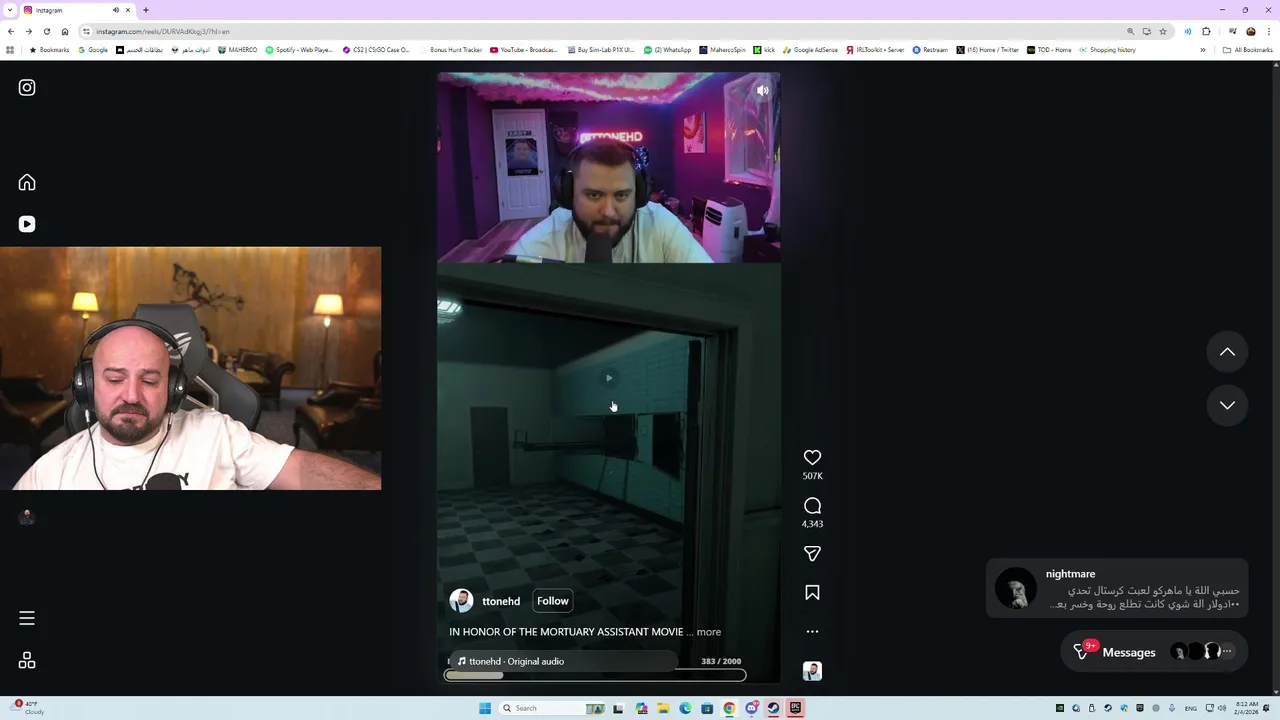
Task: Open nightmare message notification
Action: [1117, 589]
